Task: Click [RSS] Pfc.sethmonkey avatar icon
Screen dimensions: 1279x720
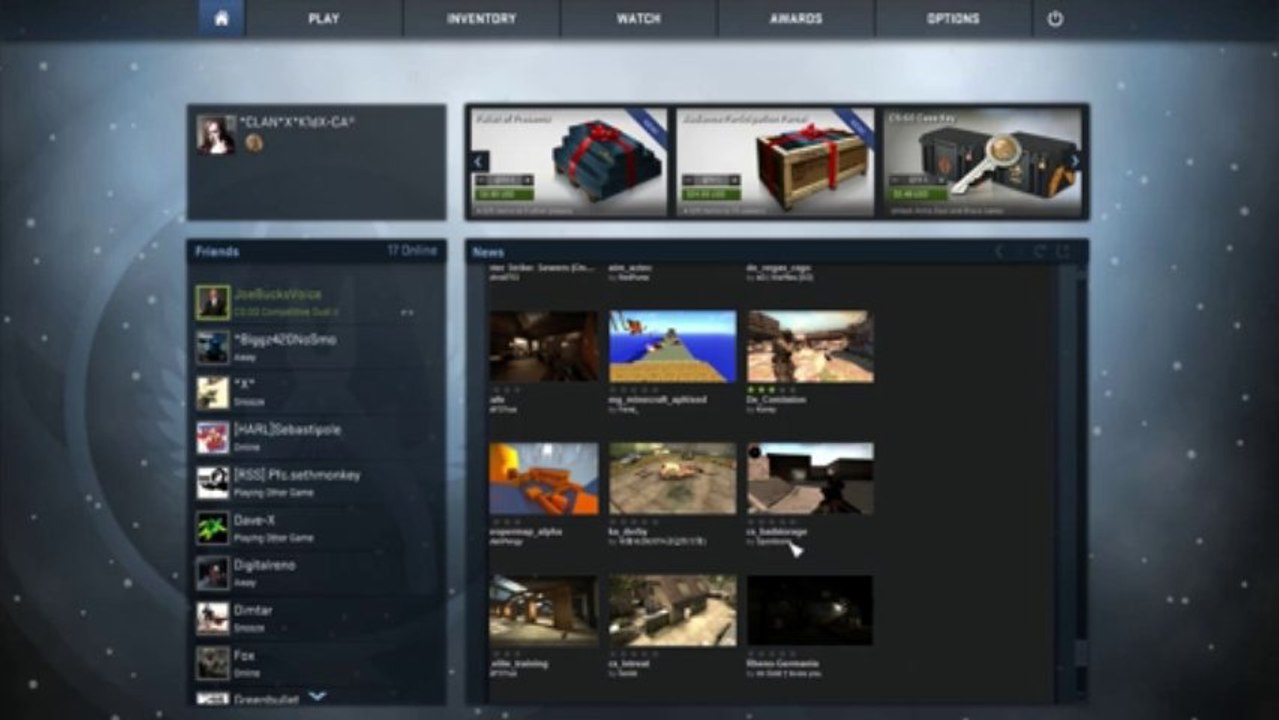Action: click(x=212, y=483)
